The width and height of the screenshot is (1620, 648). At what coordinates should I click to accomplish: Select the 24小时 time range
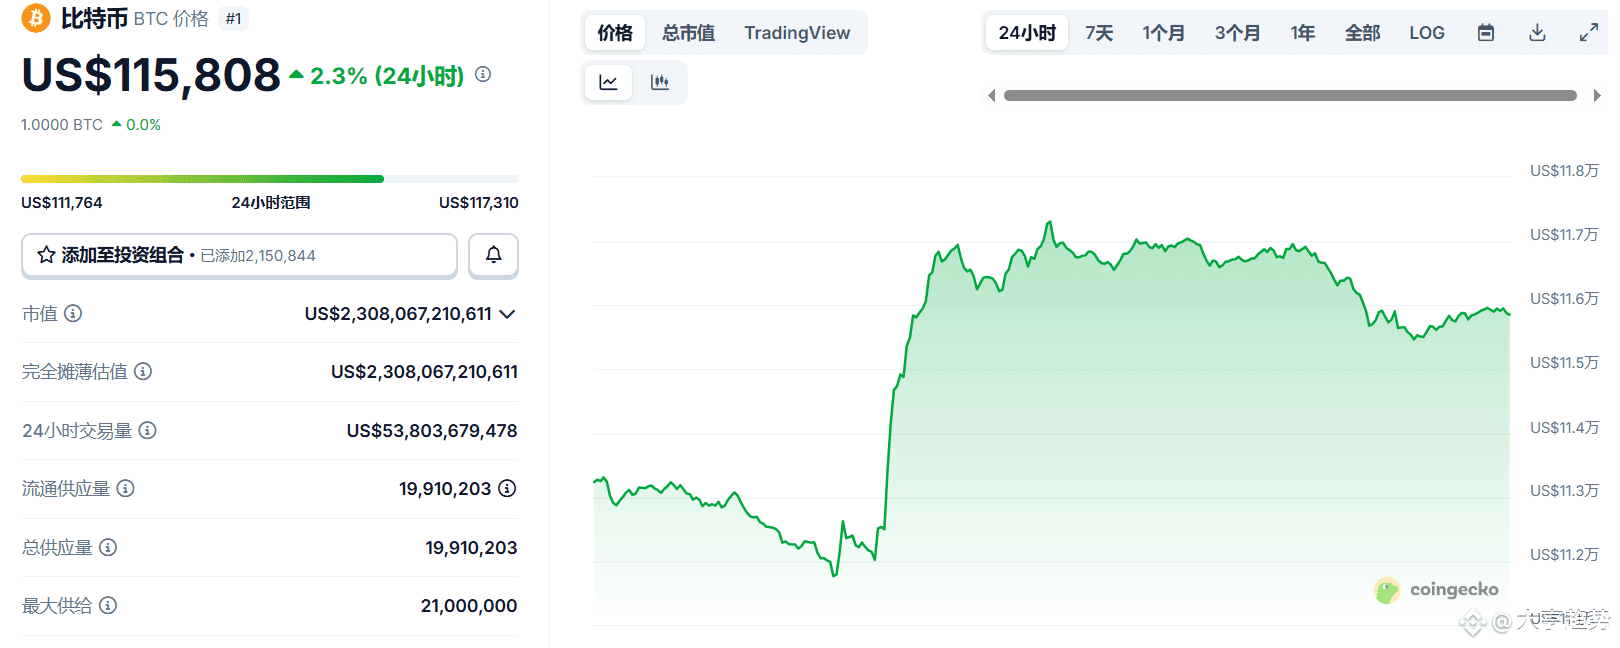pos(1027,33)
